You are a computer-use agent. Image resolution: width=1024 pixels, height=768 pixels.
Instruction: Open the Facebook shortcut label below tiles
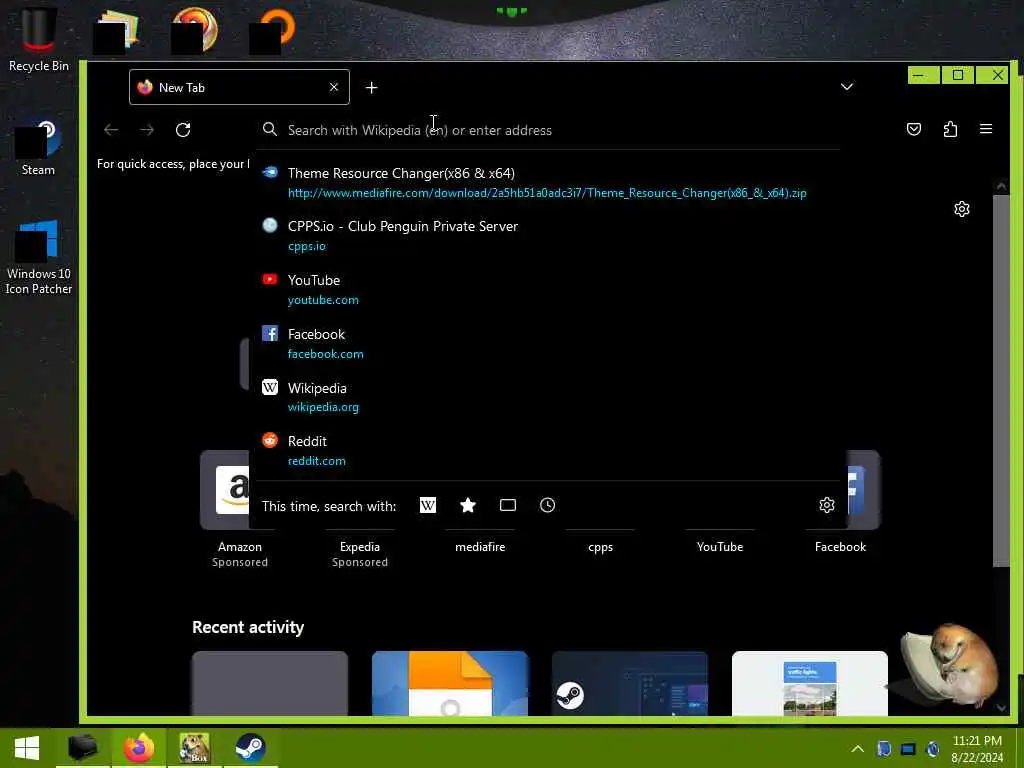pos(840,547)
